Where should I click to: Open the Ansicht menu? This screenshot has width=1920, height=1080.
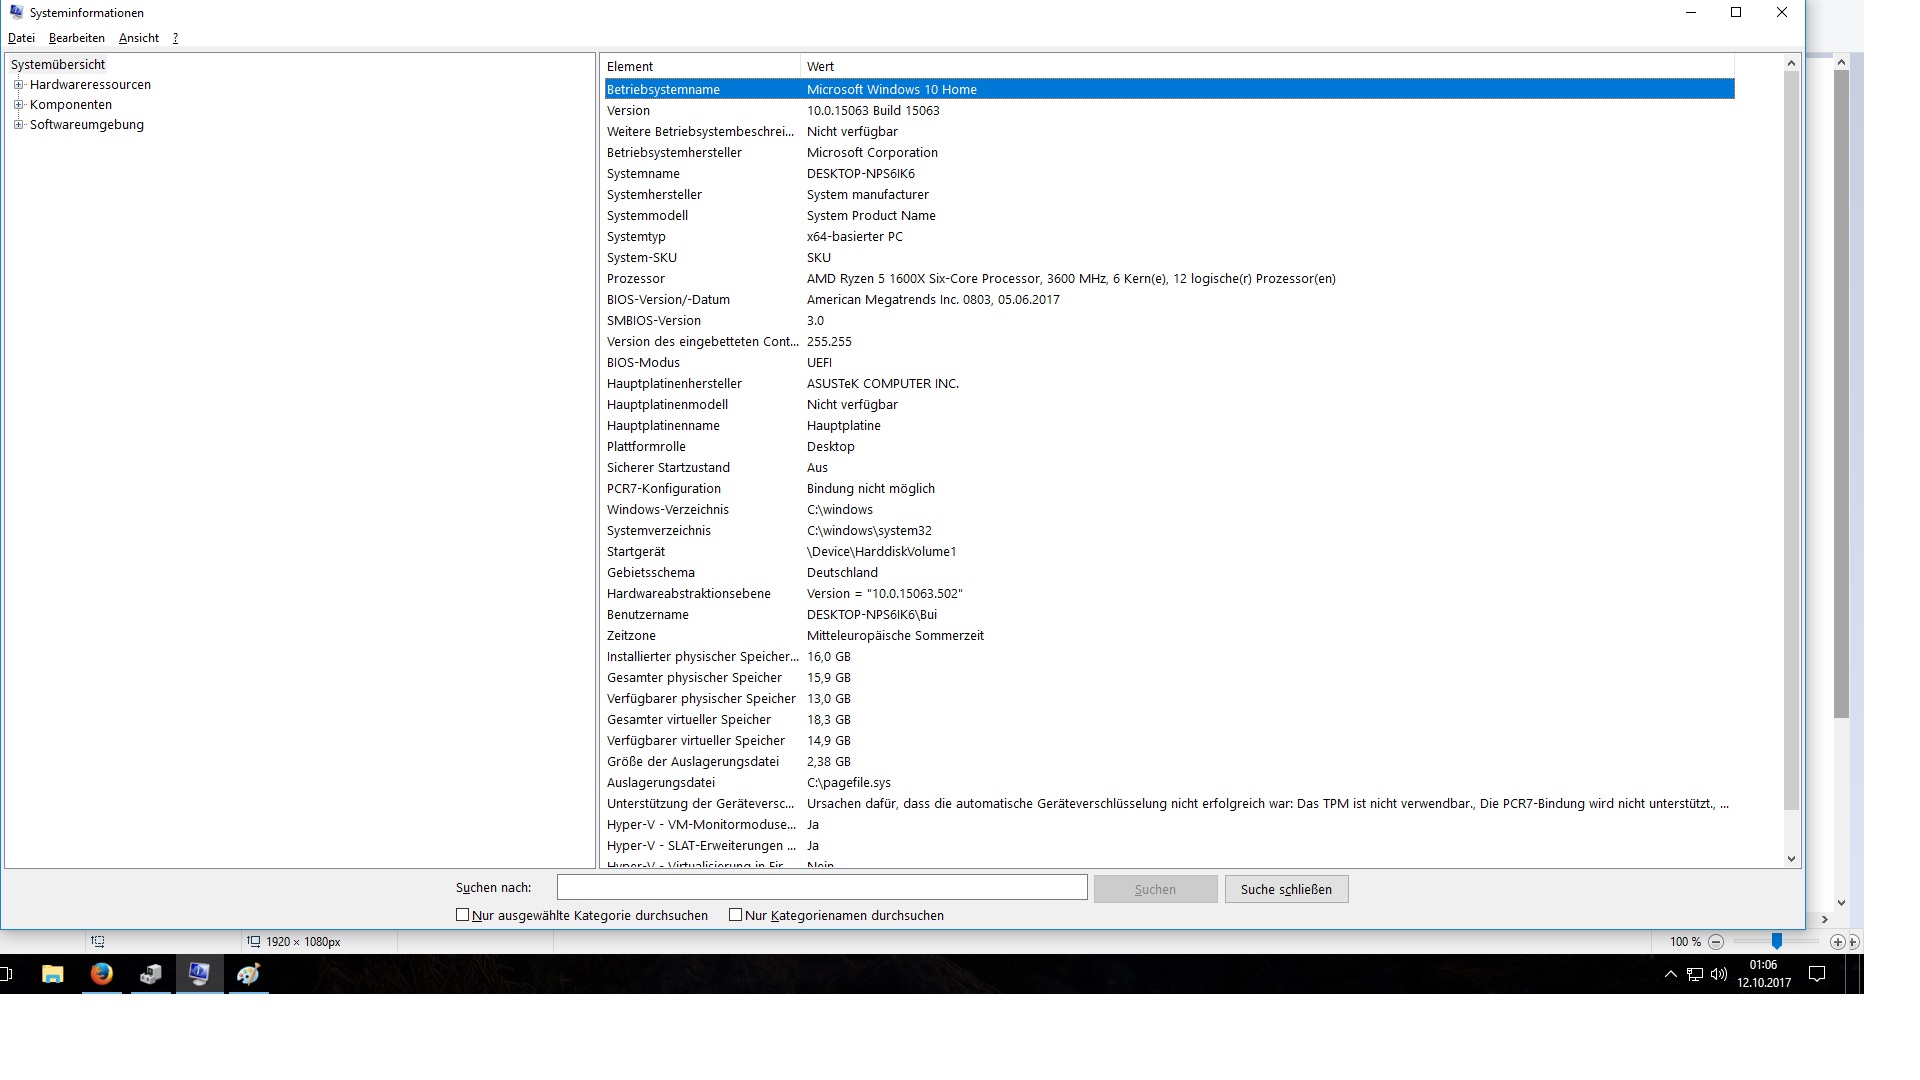tap(138, 38)
